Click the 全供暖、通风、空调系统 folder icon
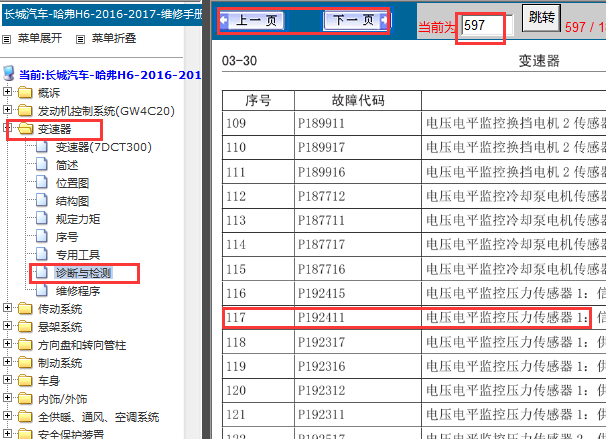The height and width of the screenshot is (439, 606). click(x=25, y=416)
